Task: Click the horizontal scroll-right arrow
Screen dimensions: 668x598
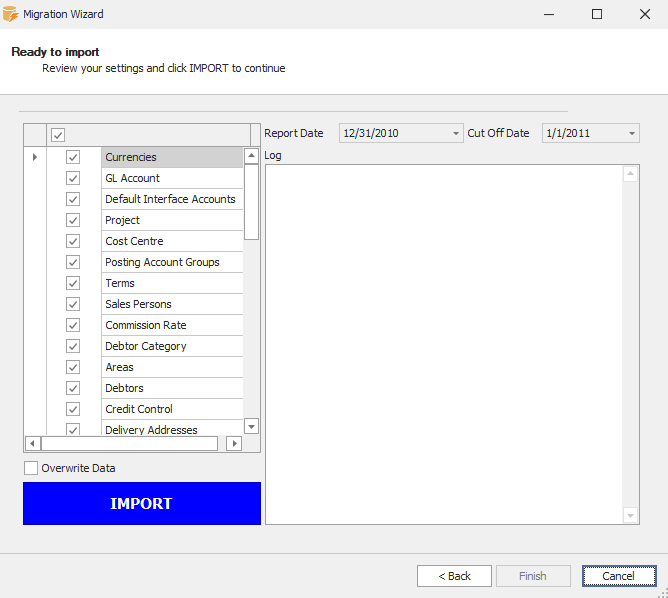Action: click(234, 443)
